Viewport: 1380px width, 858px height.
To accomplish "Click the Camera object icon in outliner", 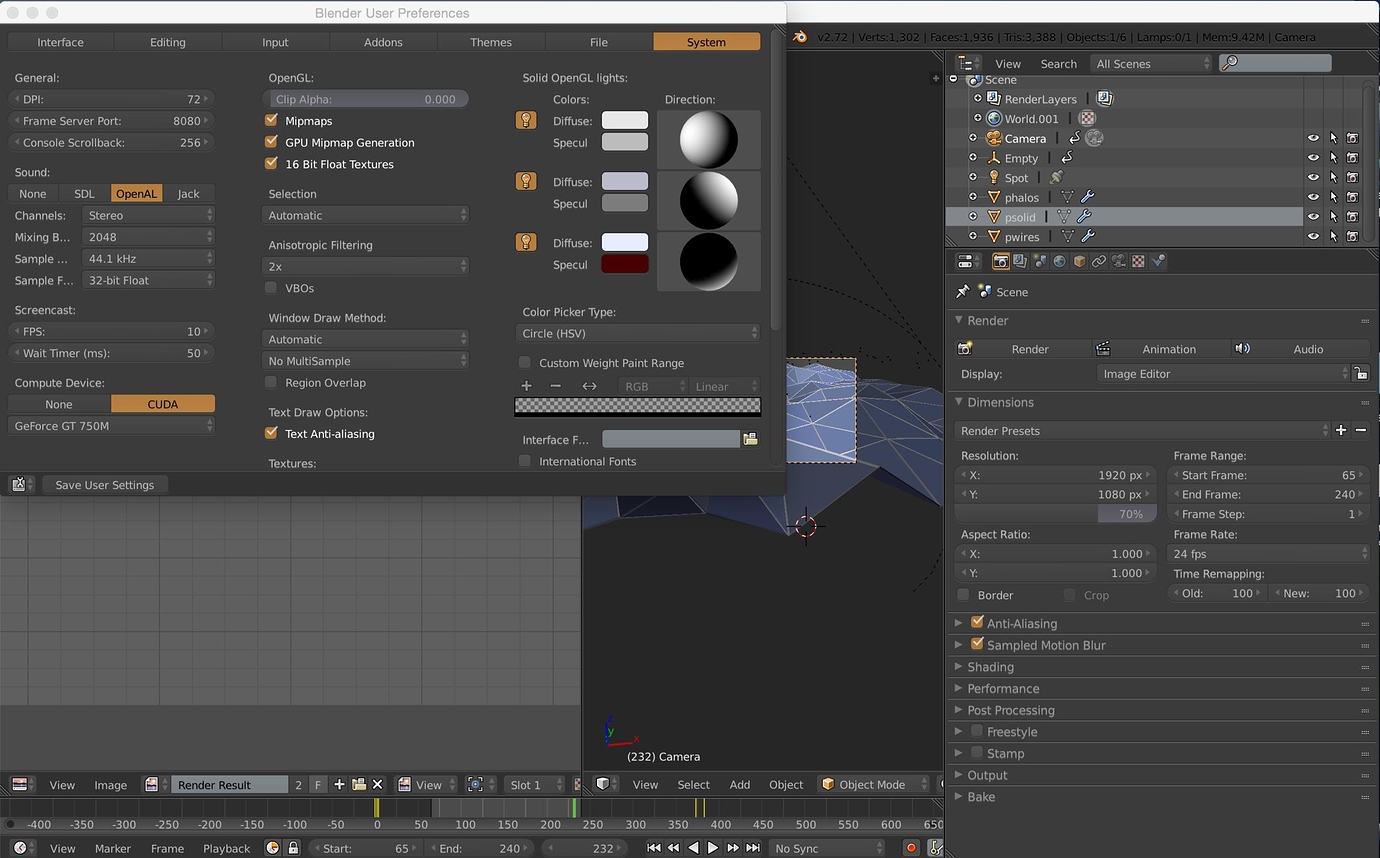I will [x=994, y=138].
